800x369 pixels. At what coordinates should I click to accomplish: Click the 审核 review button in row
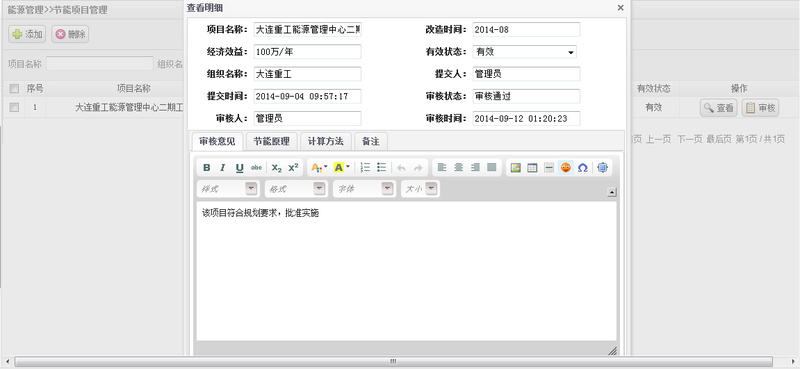(760, 108)
